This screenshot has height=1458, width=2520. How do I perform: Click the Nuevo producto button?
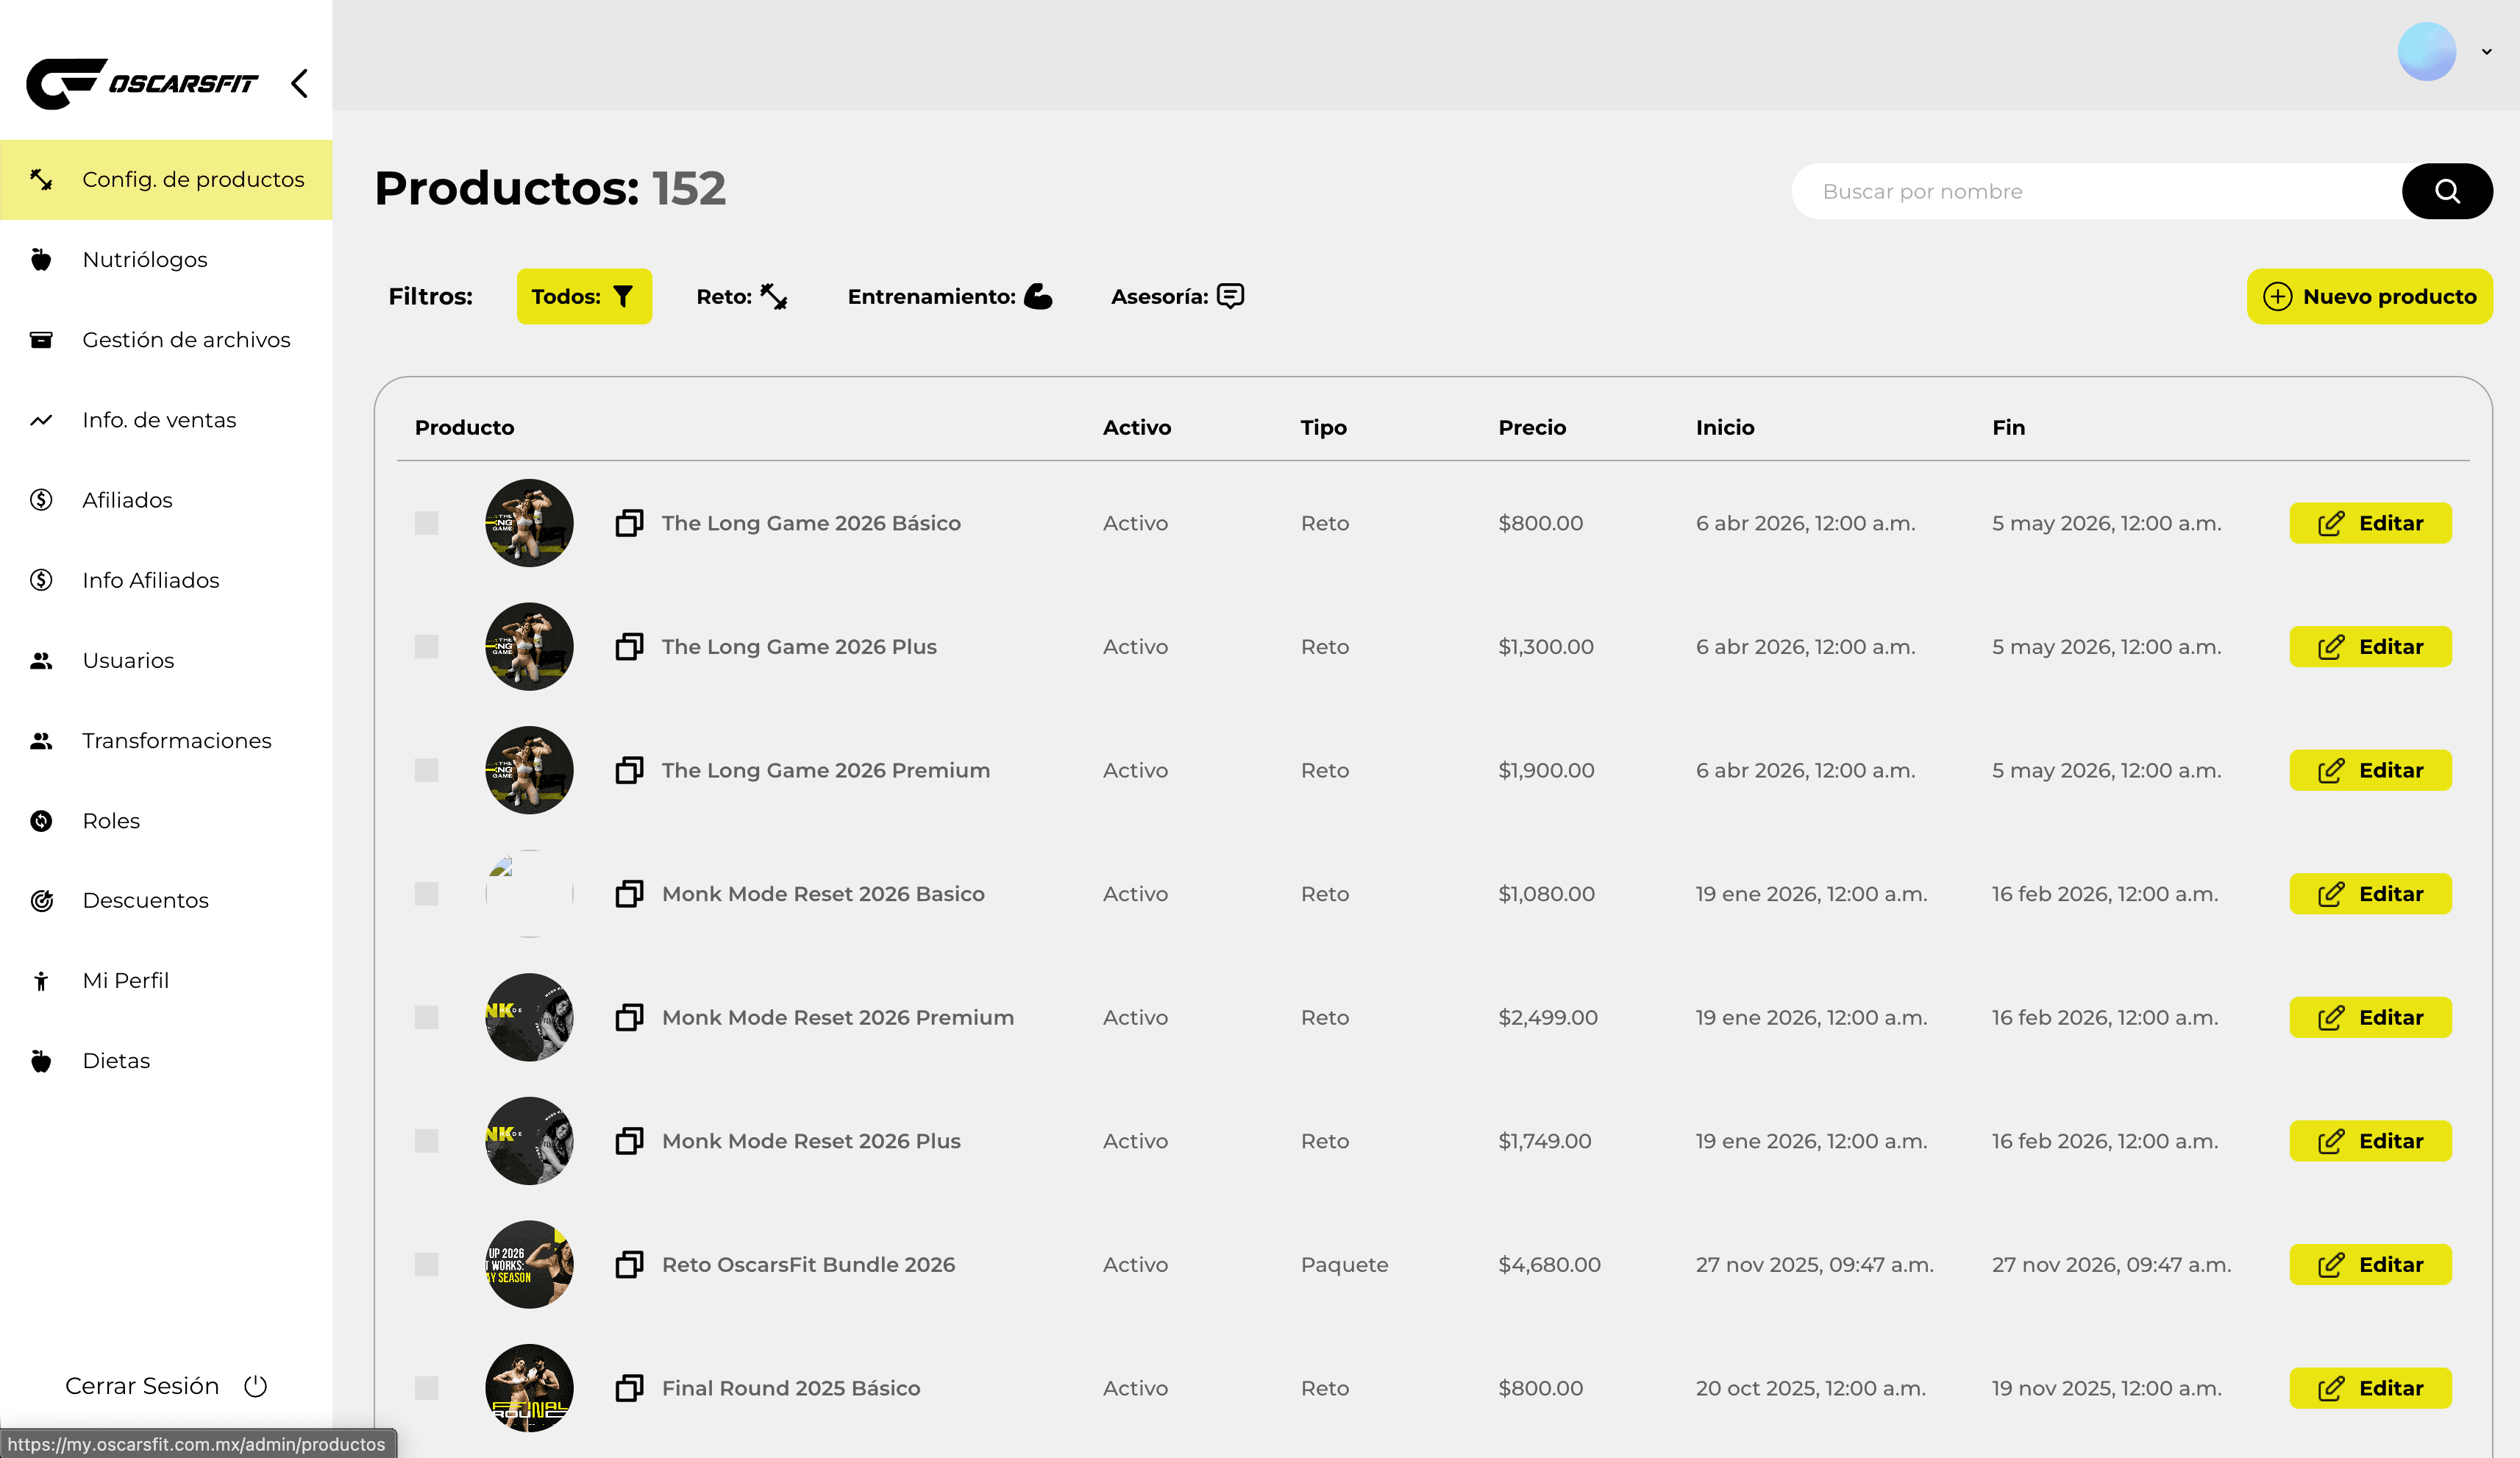2369,296
